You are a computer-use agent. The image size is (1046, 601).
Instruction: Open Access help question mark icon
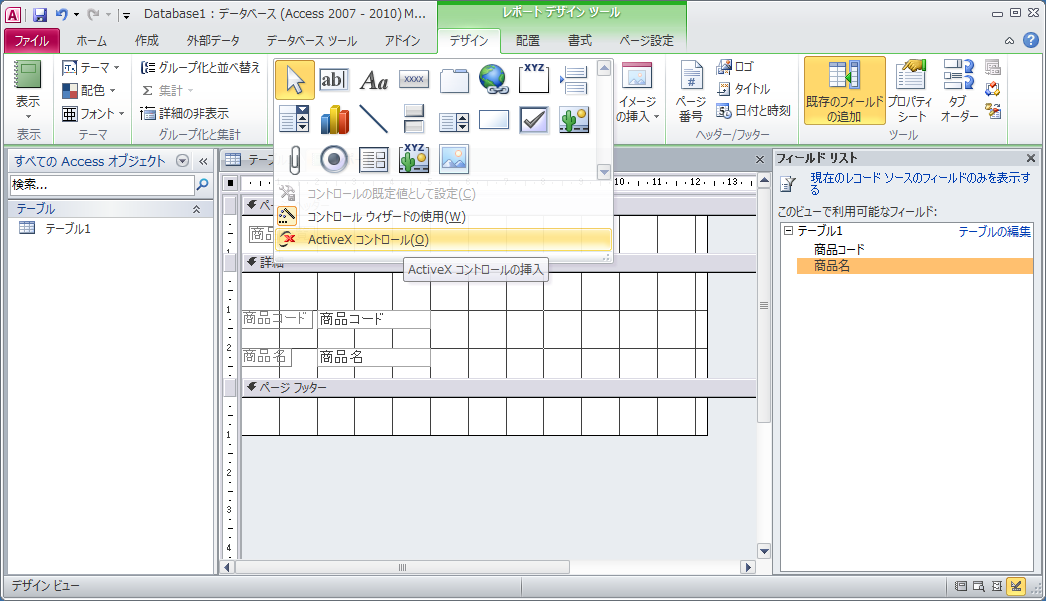tap(1030, 40)
